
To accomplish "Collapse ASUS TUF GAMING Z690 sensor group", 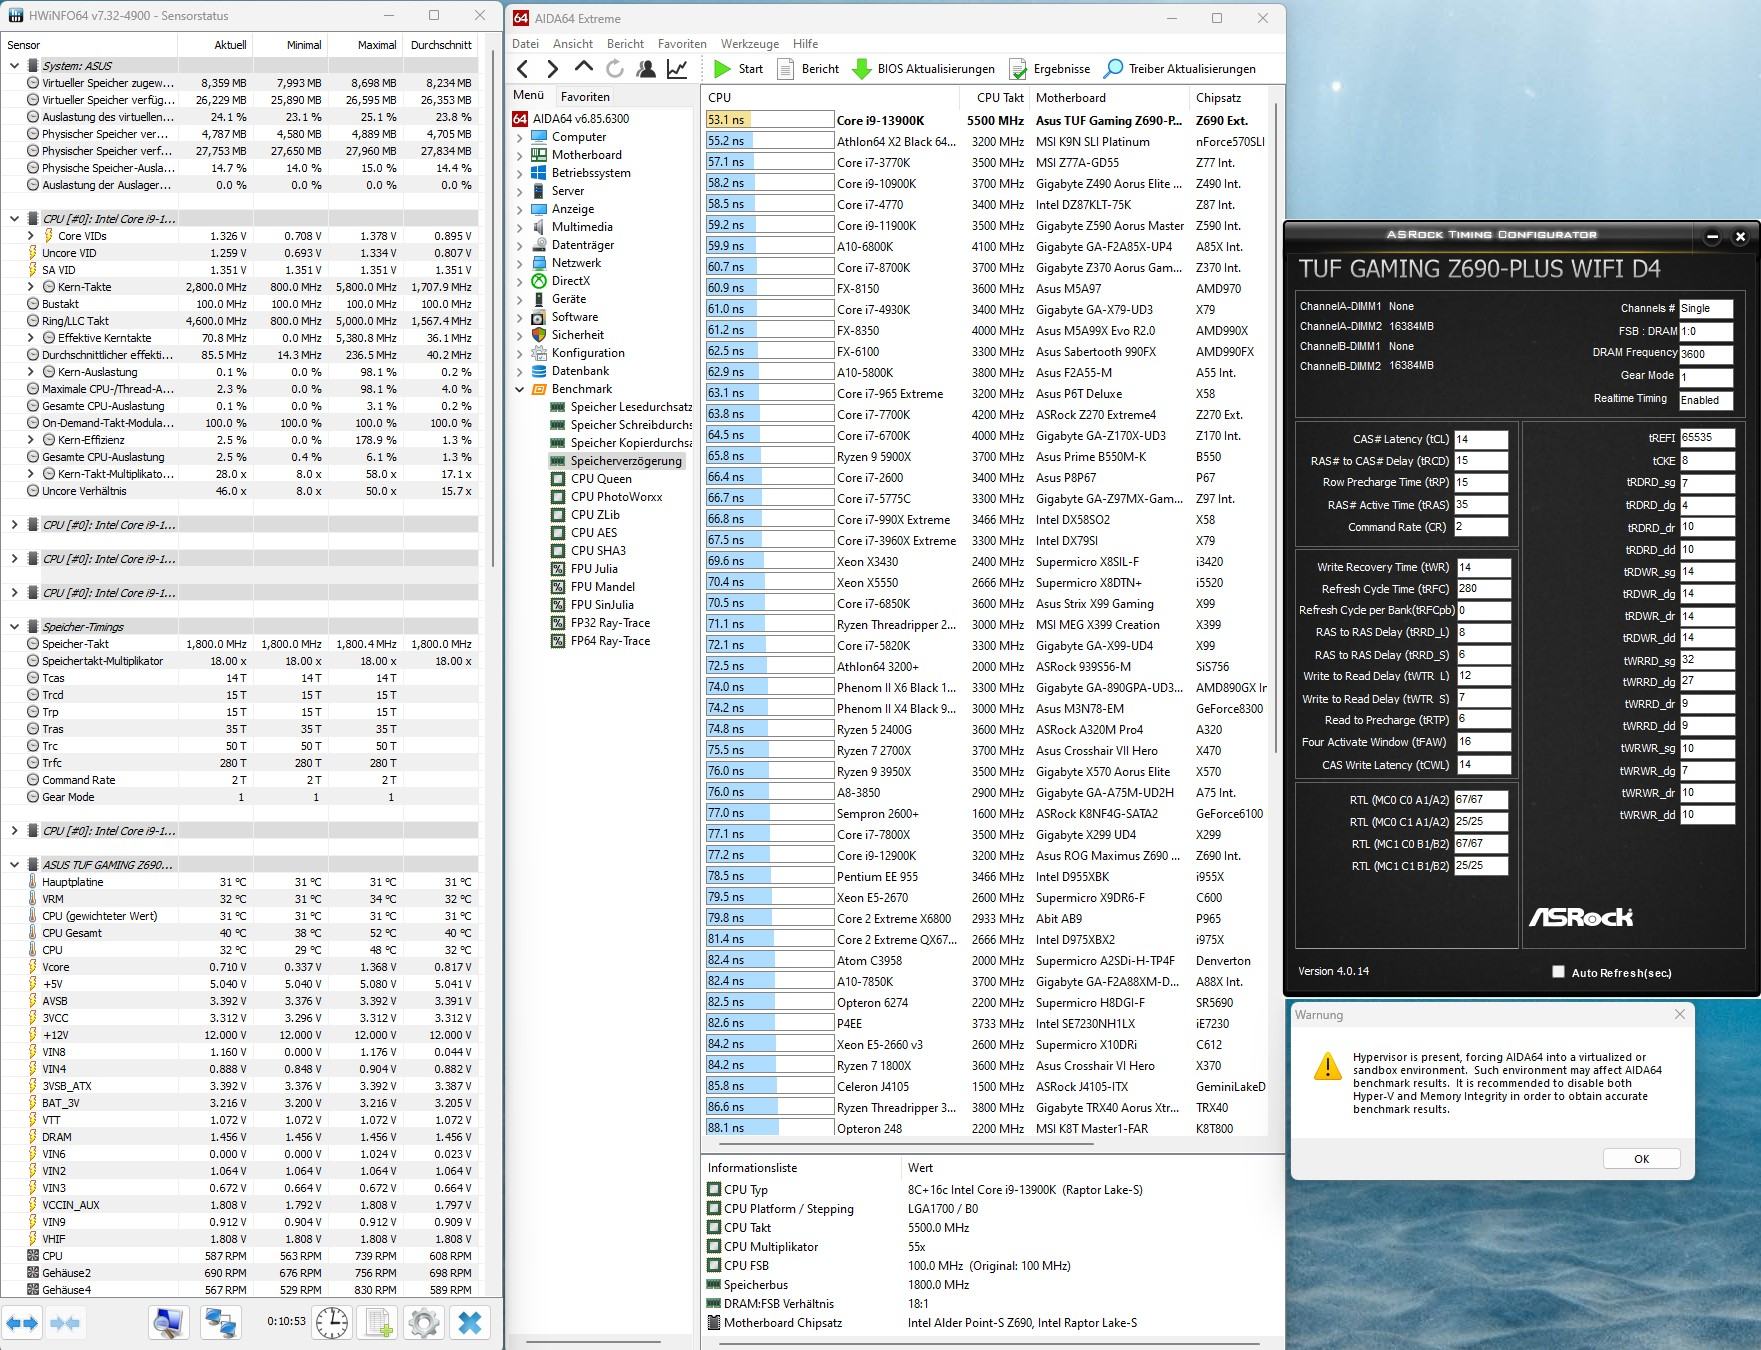I will tap(14, 865).
